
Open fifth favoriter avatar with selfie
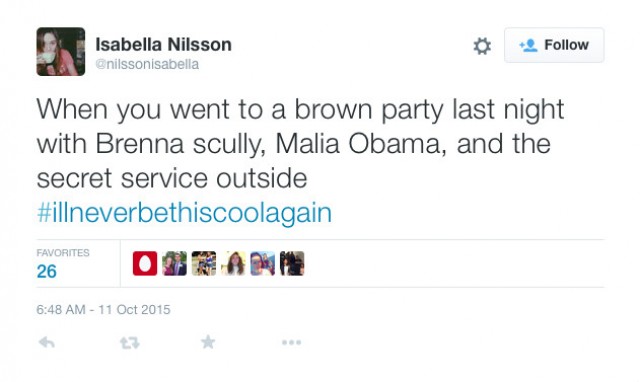point(262,263)
